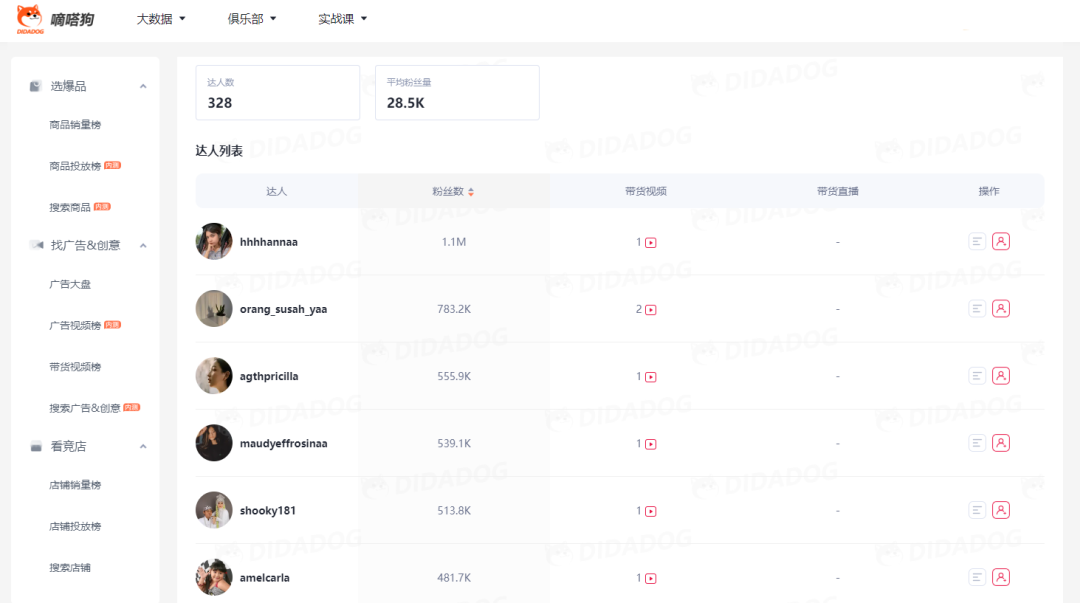The width and height of the screenshot is (1080, 603).
Task: Go to 商品投放榜
Action: pos(75,166)
